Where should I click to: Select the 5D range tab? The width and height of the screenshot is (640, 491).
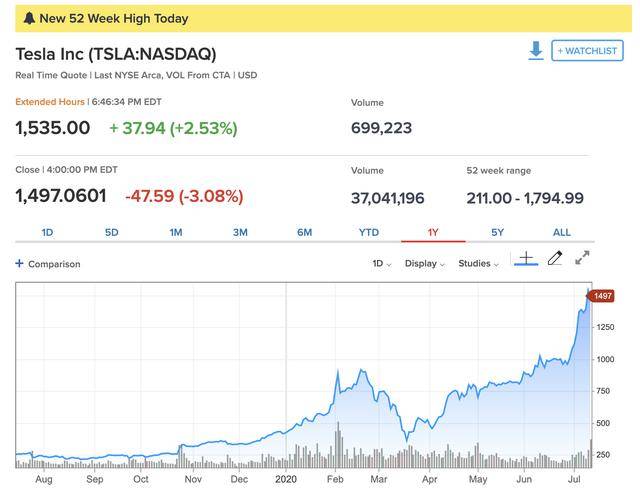click(x=111, y=232)
